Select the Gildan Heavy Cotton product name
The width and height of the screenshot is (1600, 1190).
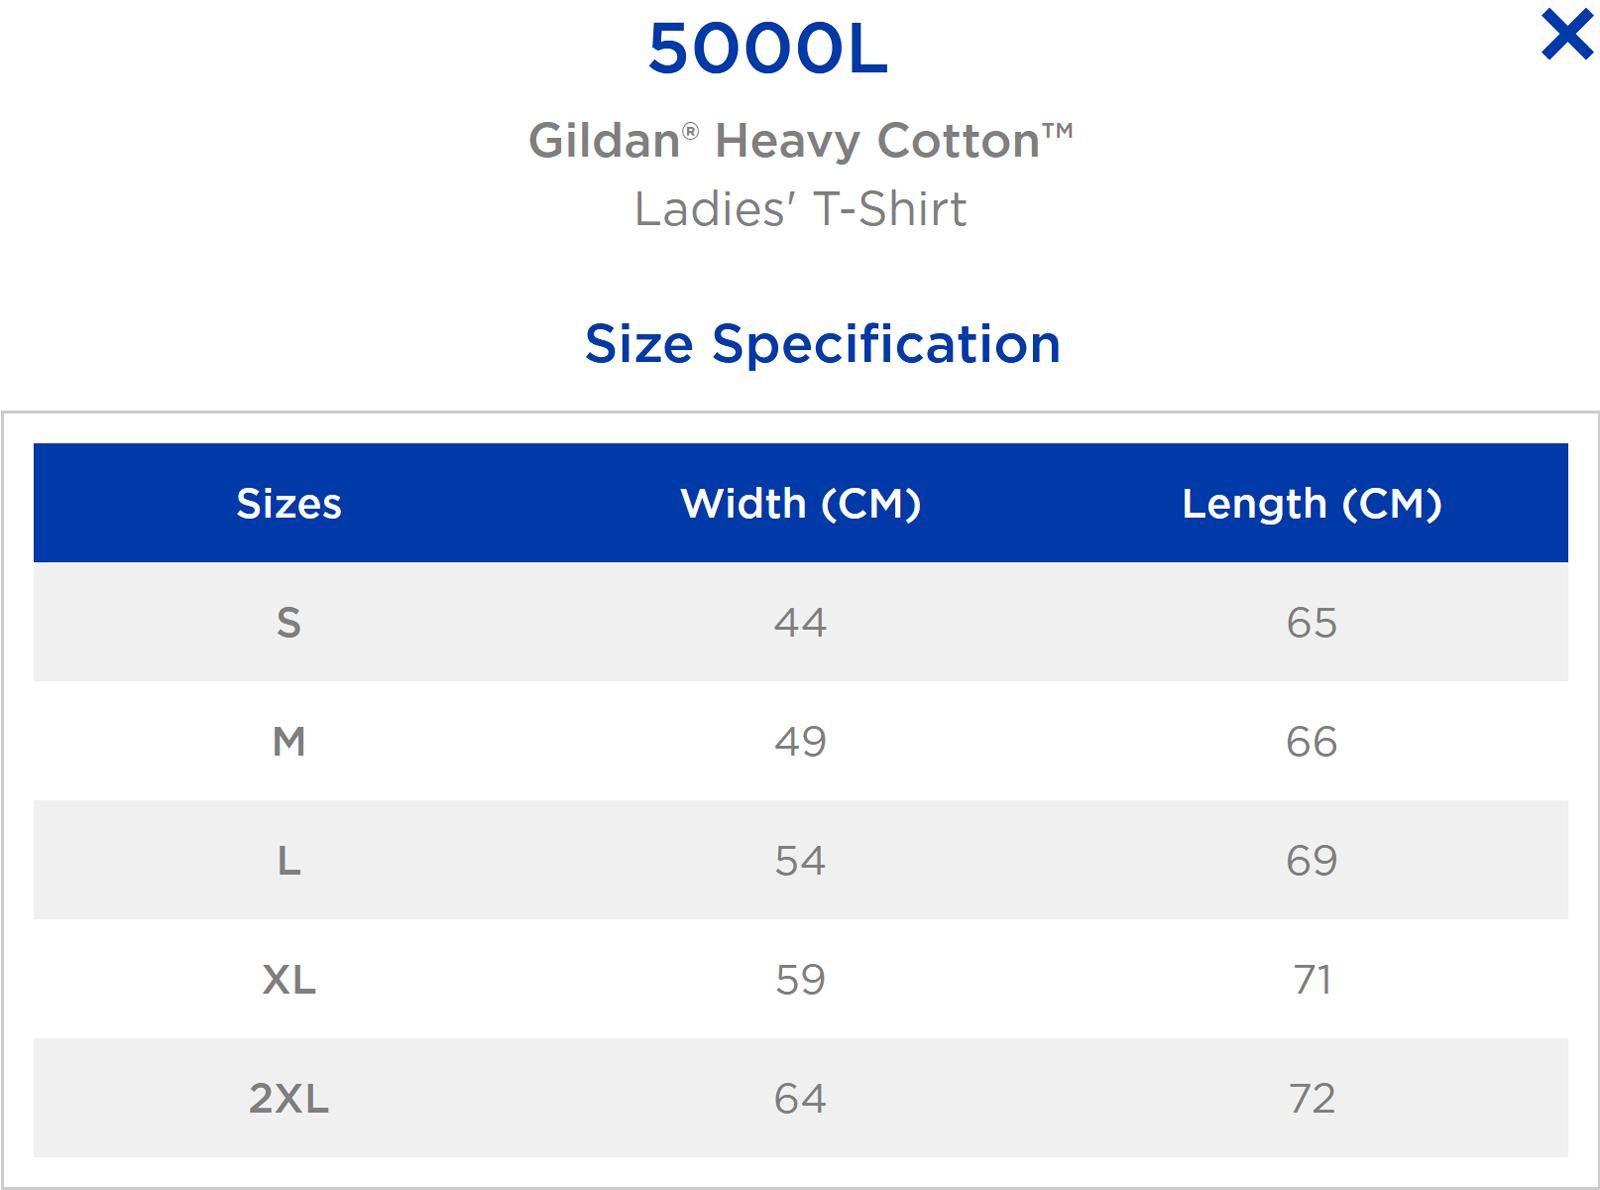(800, 140)
